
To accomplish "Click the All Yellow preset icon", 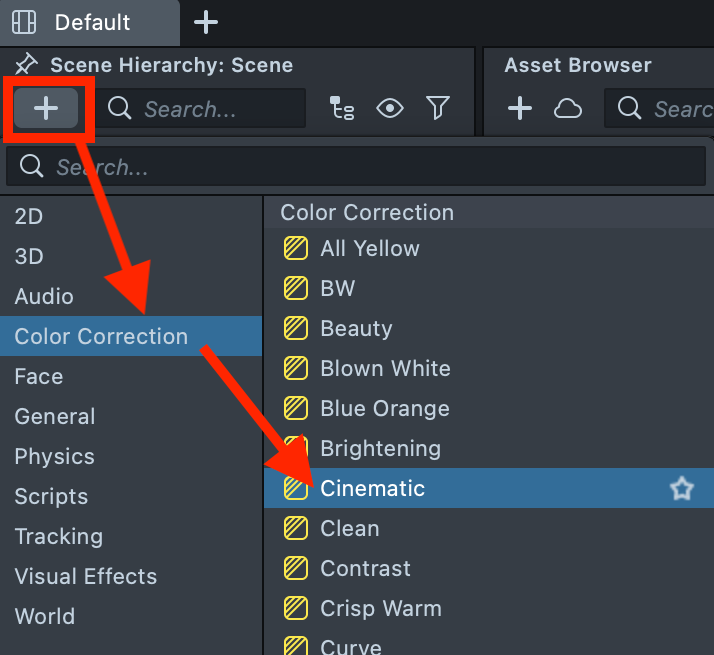I will (295, 249).
